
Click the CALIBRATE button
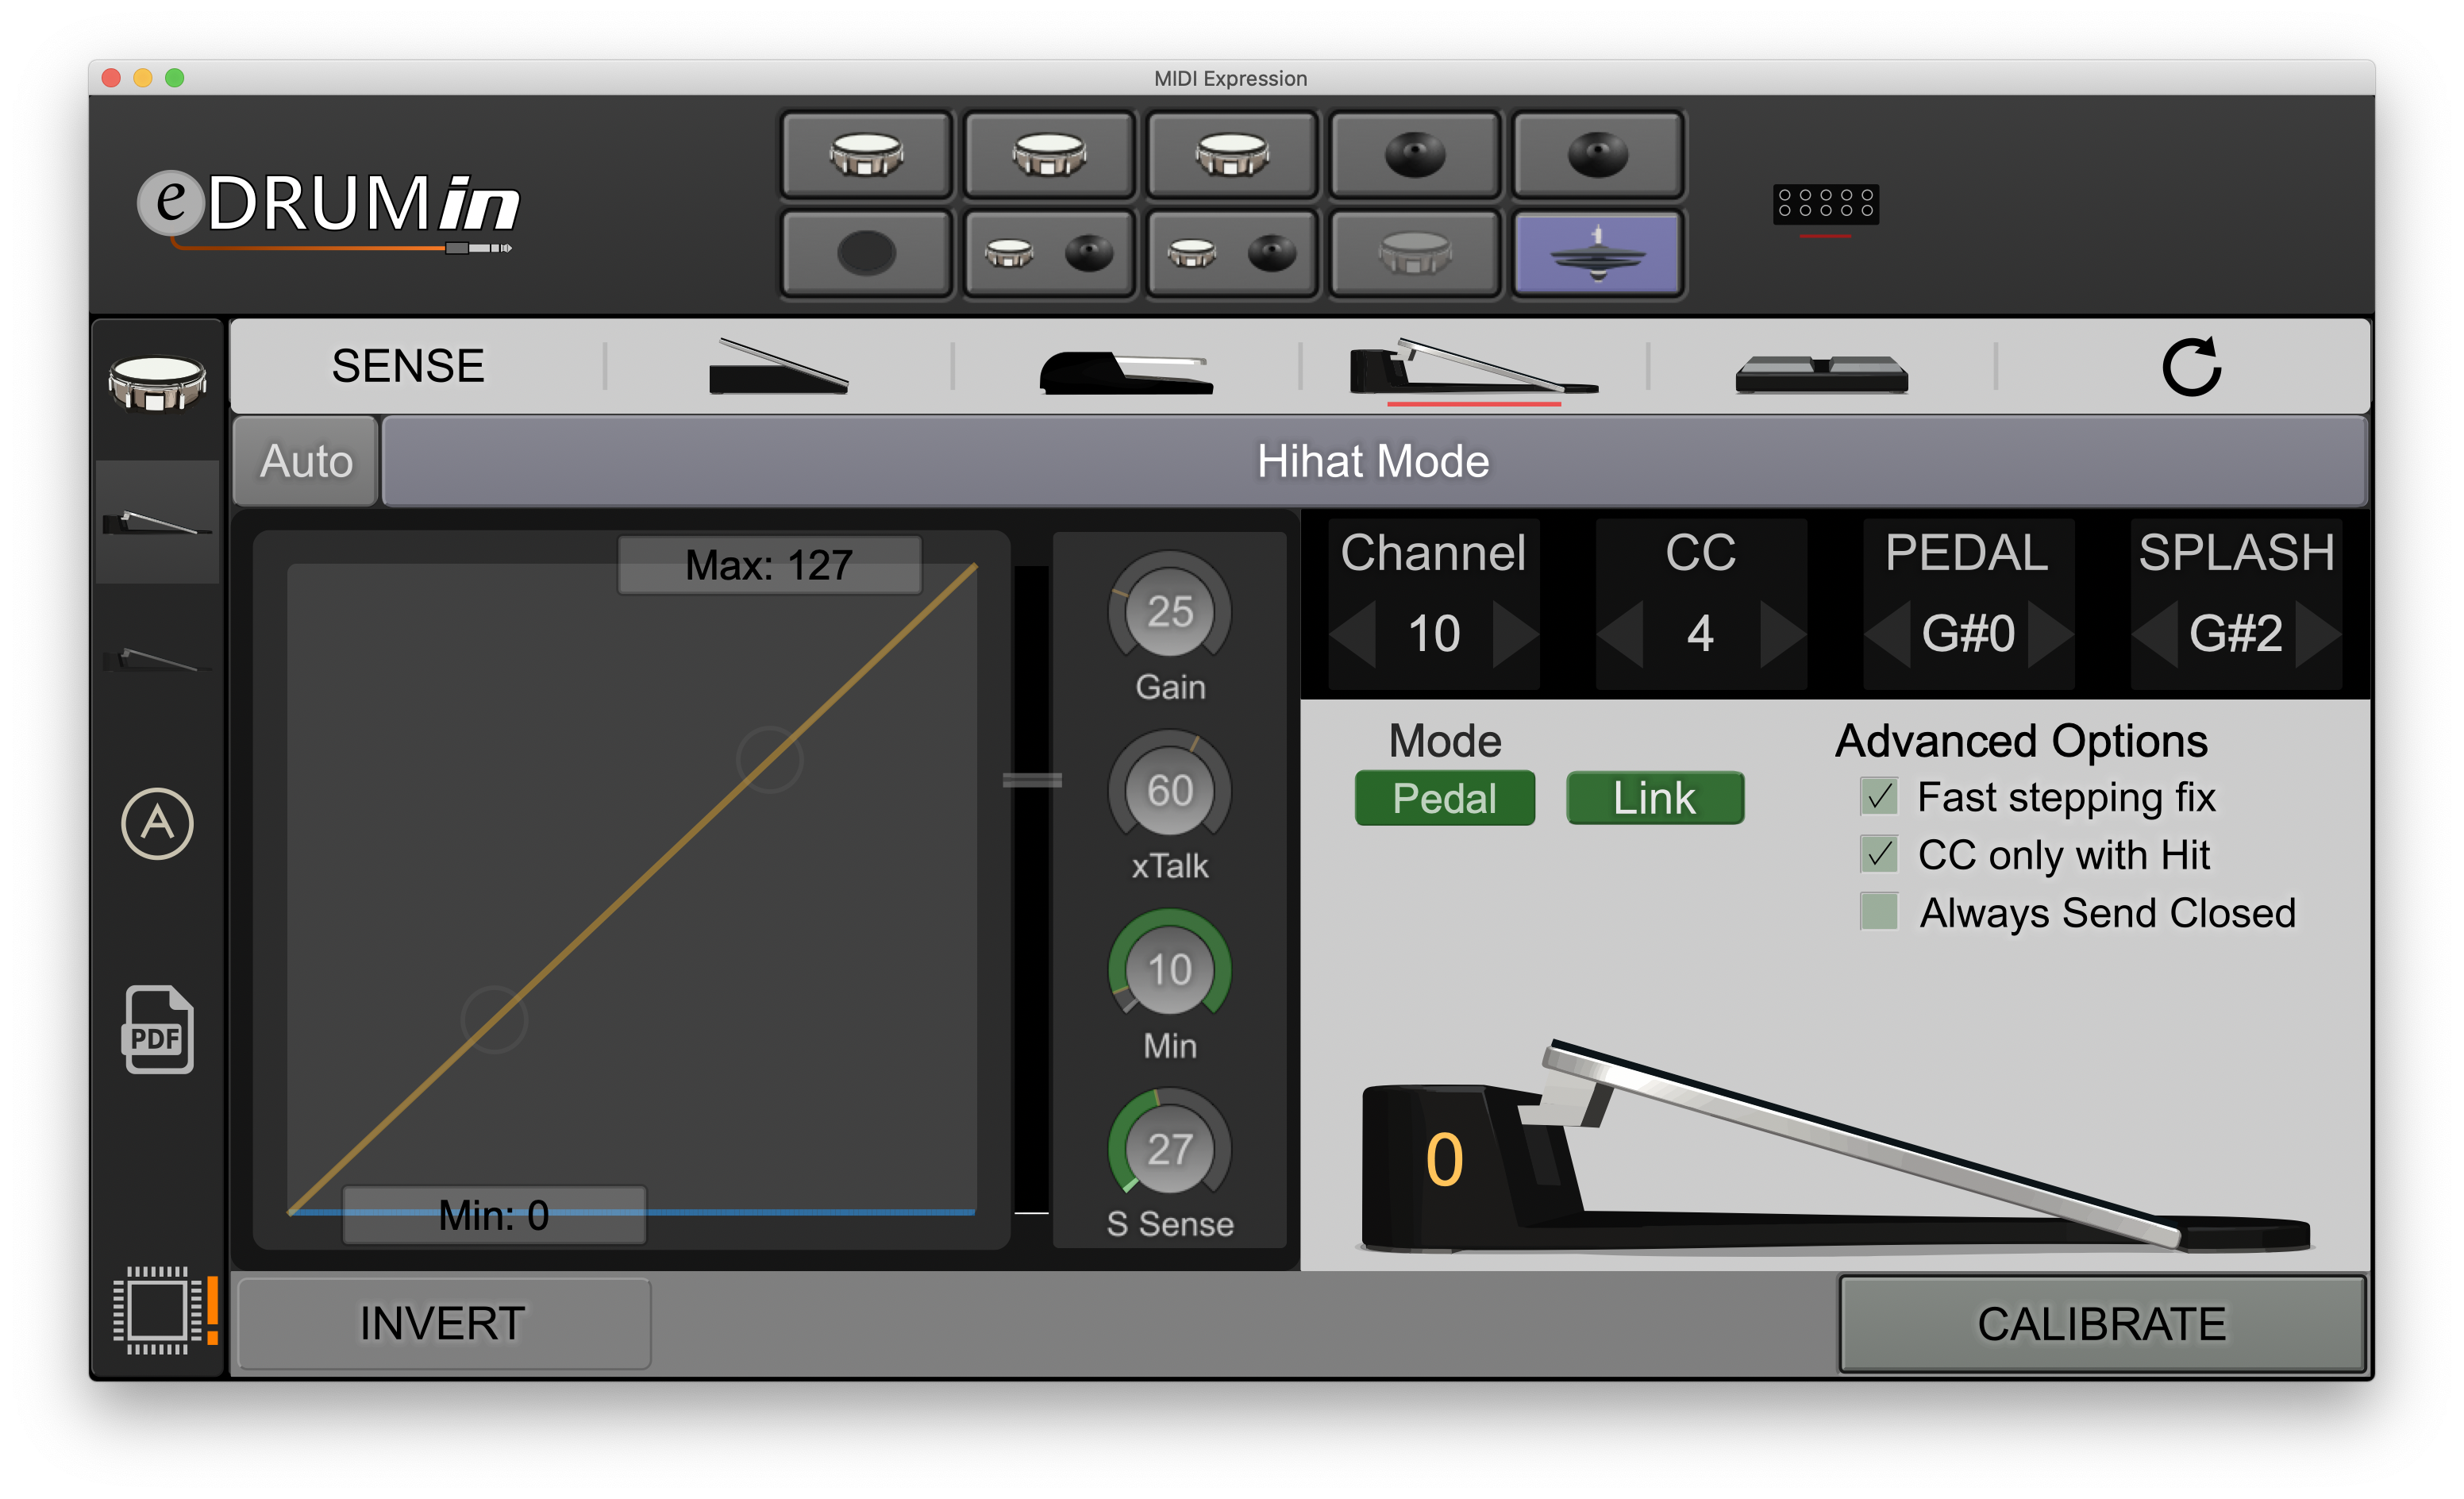click(x=2102, y=1323)
